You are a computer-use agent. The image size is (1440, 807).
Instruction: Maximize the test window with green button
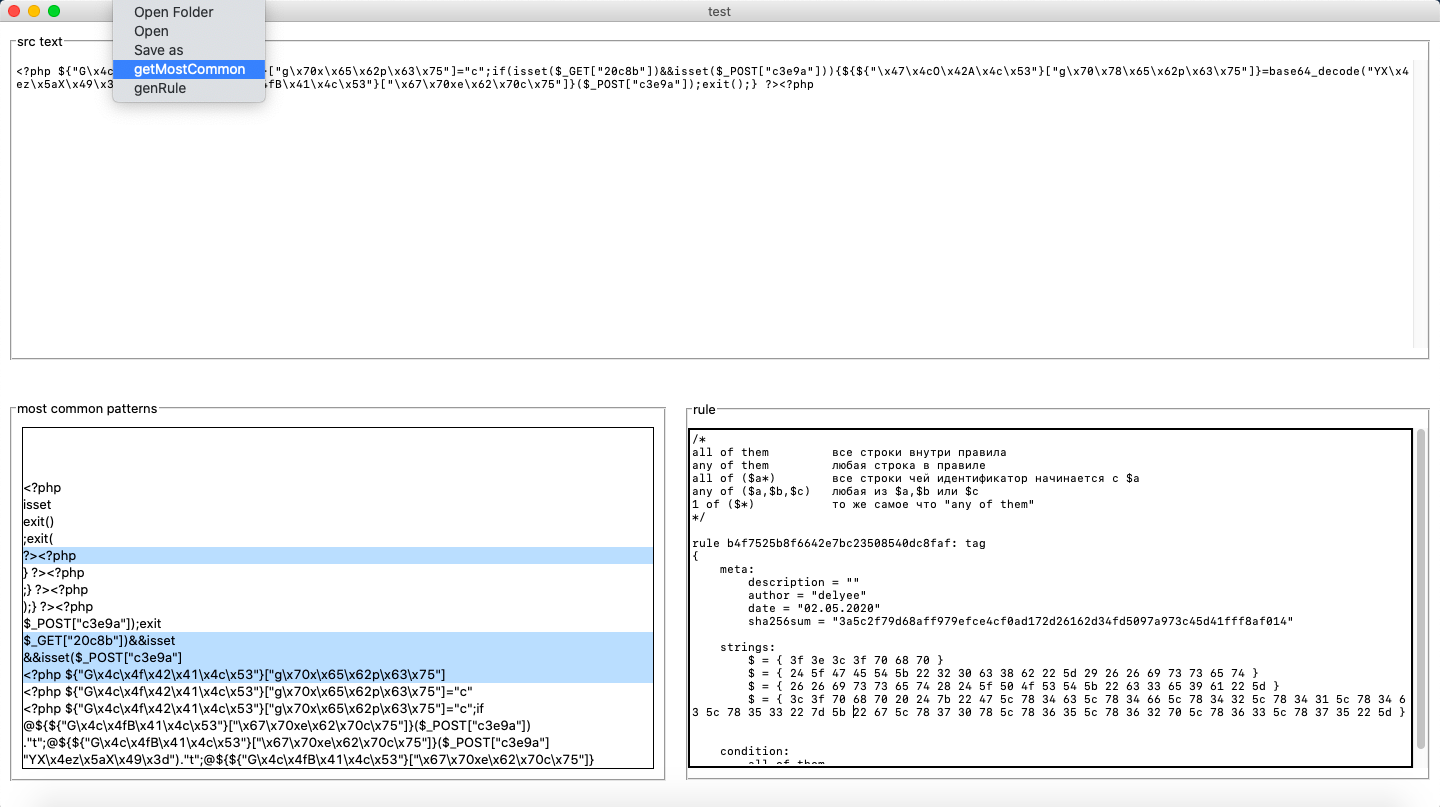coord(54,11)
